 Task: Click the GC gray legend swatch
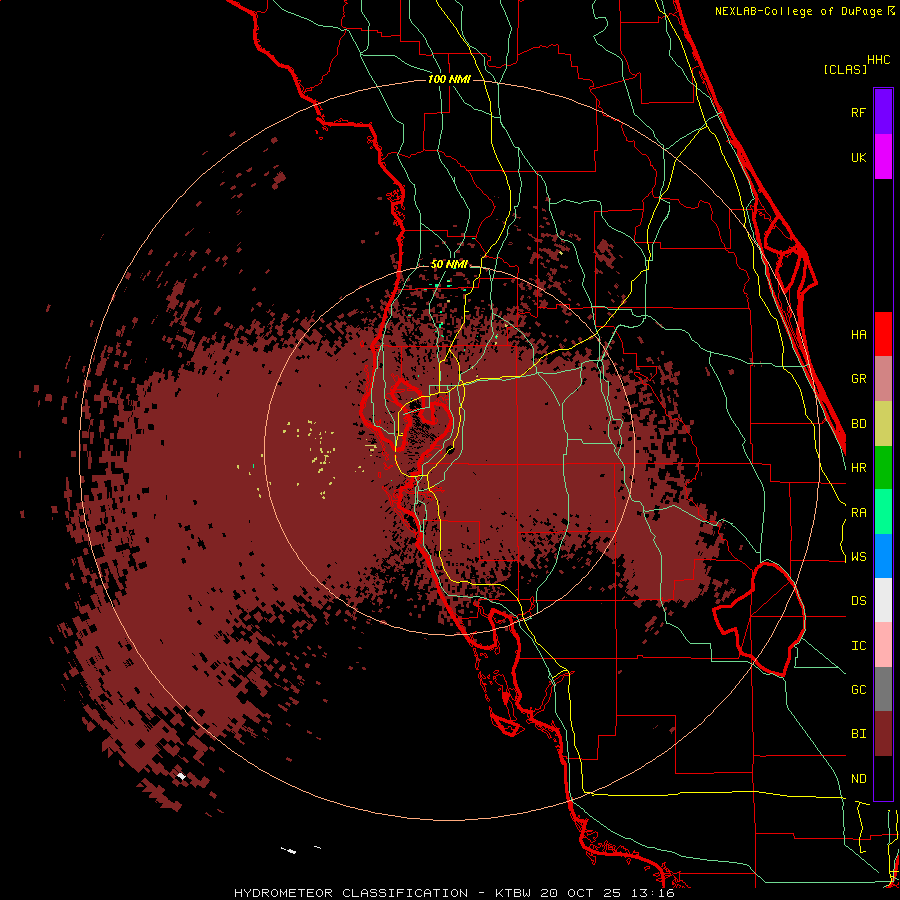[883, 689]
